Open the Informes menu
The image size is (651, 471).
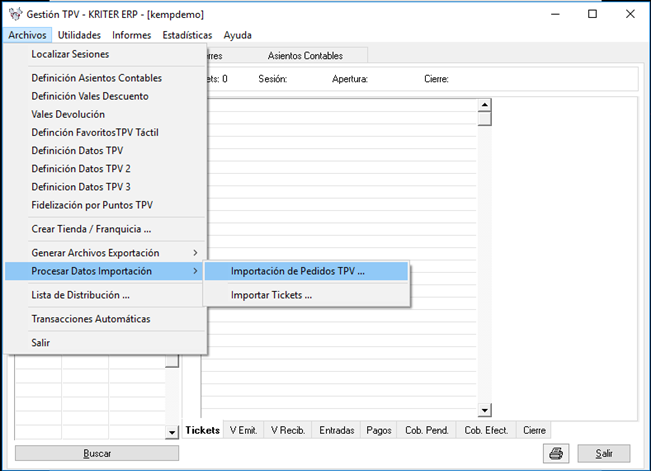[x=131, y=35]
